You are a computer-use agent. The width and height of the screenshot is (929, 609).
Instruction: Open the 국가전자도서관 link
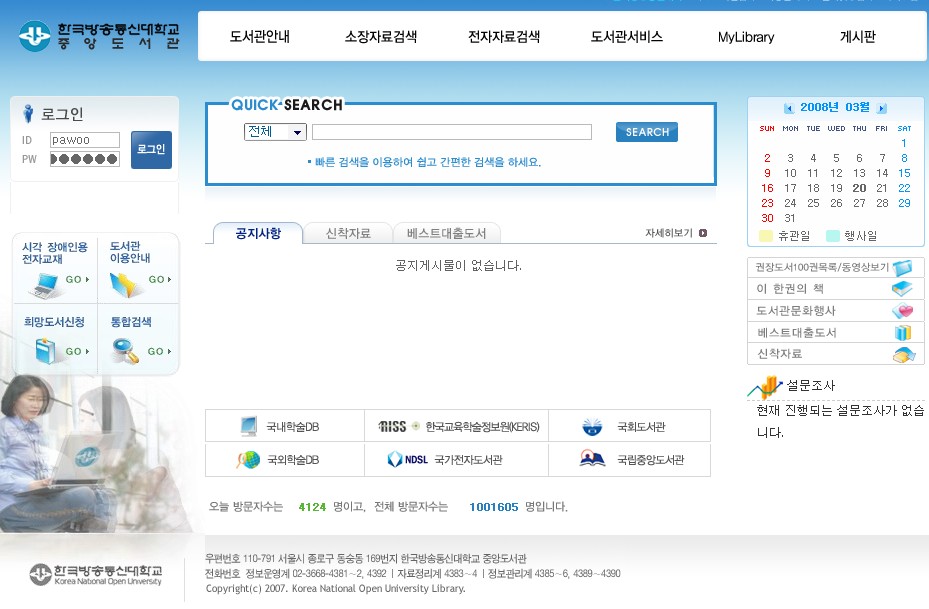(x=468, y=460)
